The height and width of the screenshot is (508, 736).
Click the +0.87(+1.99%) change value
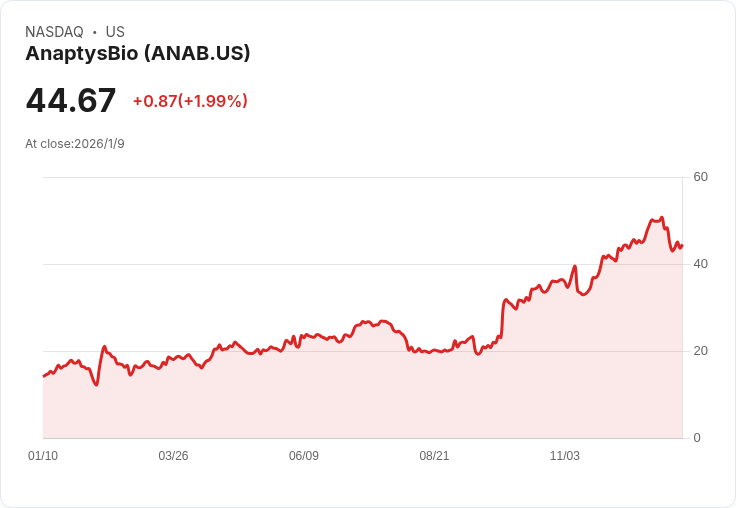click(190, 101)
